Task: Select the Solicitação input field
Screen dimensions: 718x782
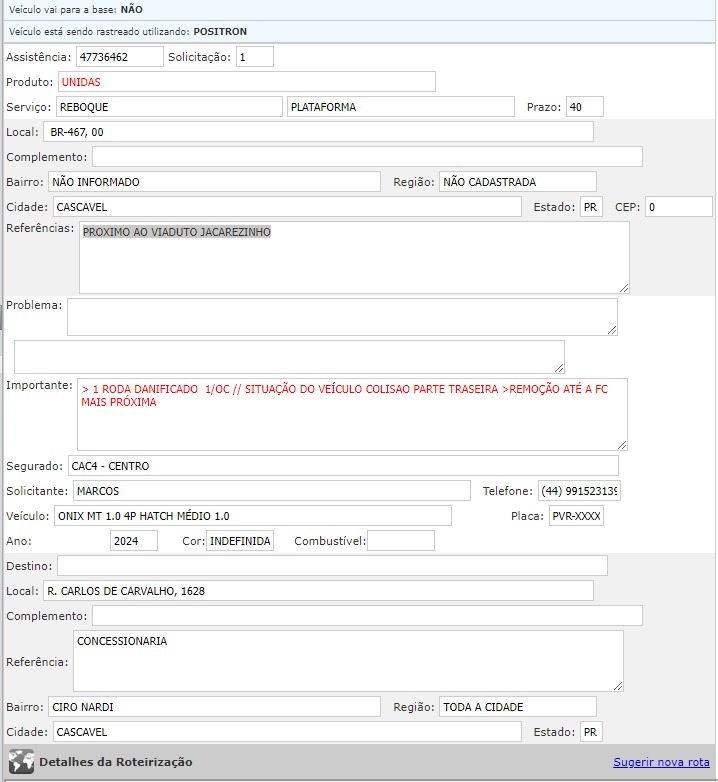Action: pos(254,57)
